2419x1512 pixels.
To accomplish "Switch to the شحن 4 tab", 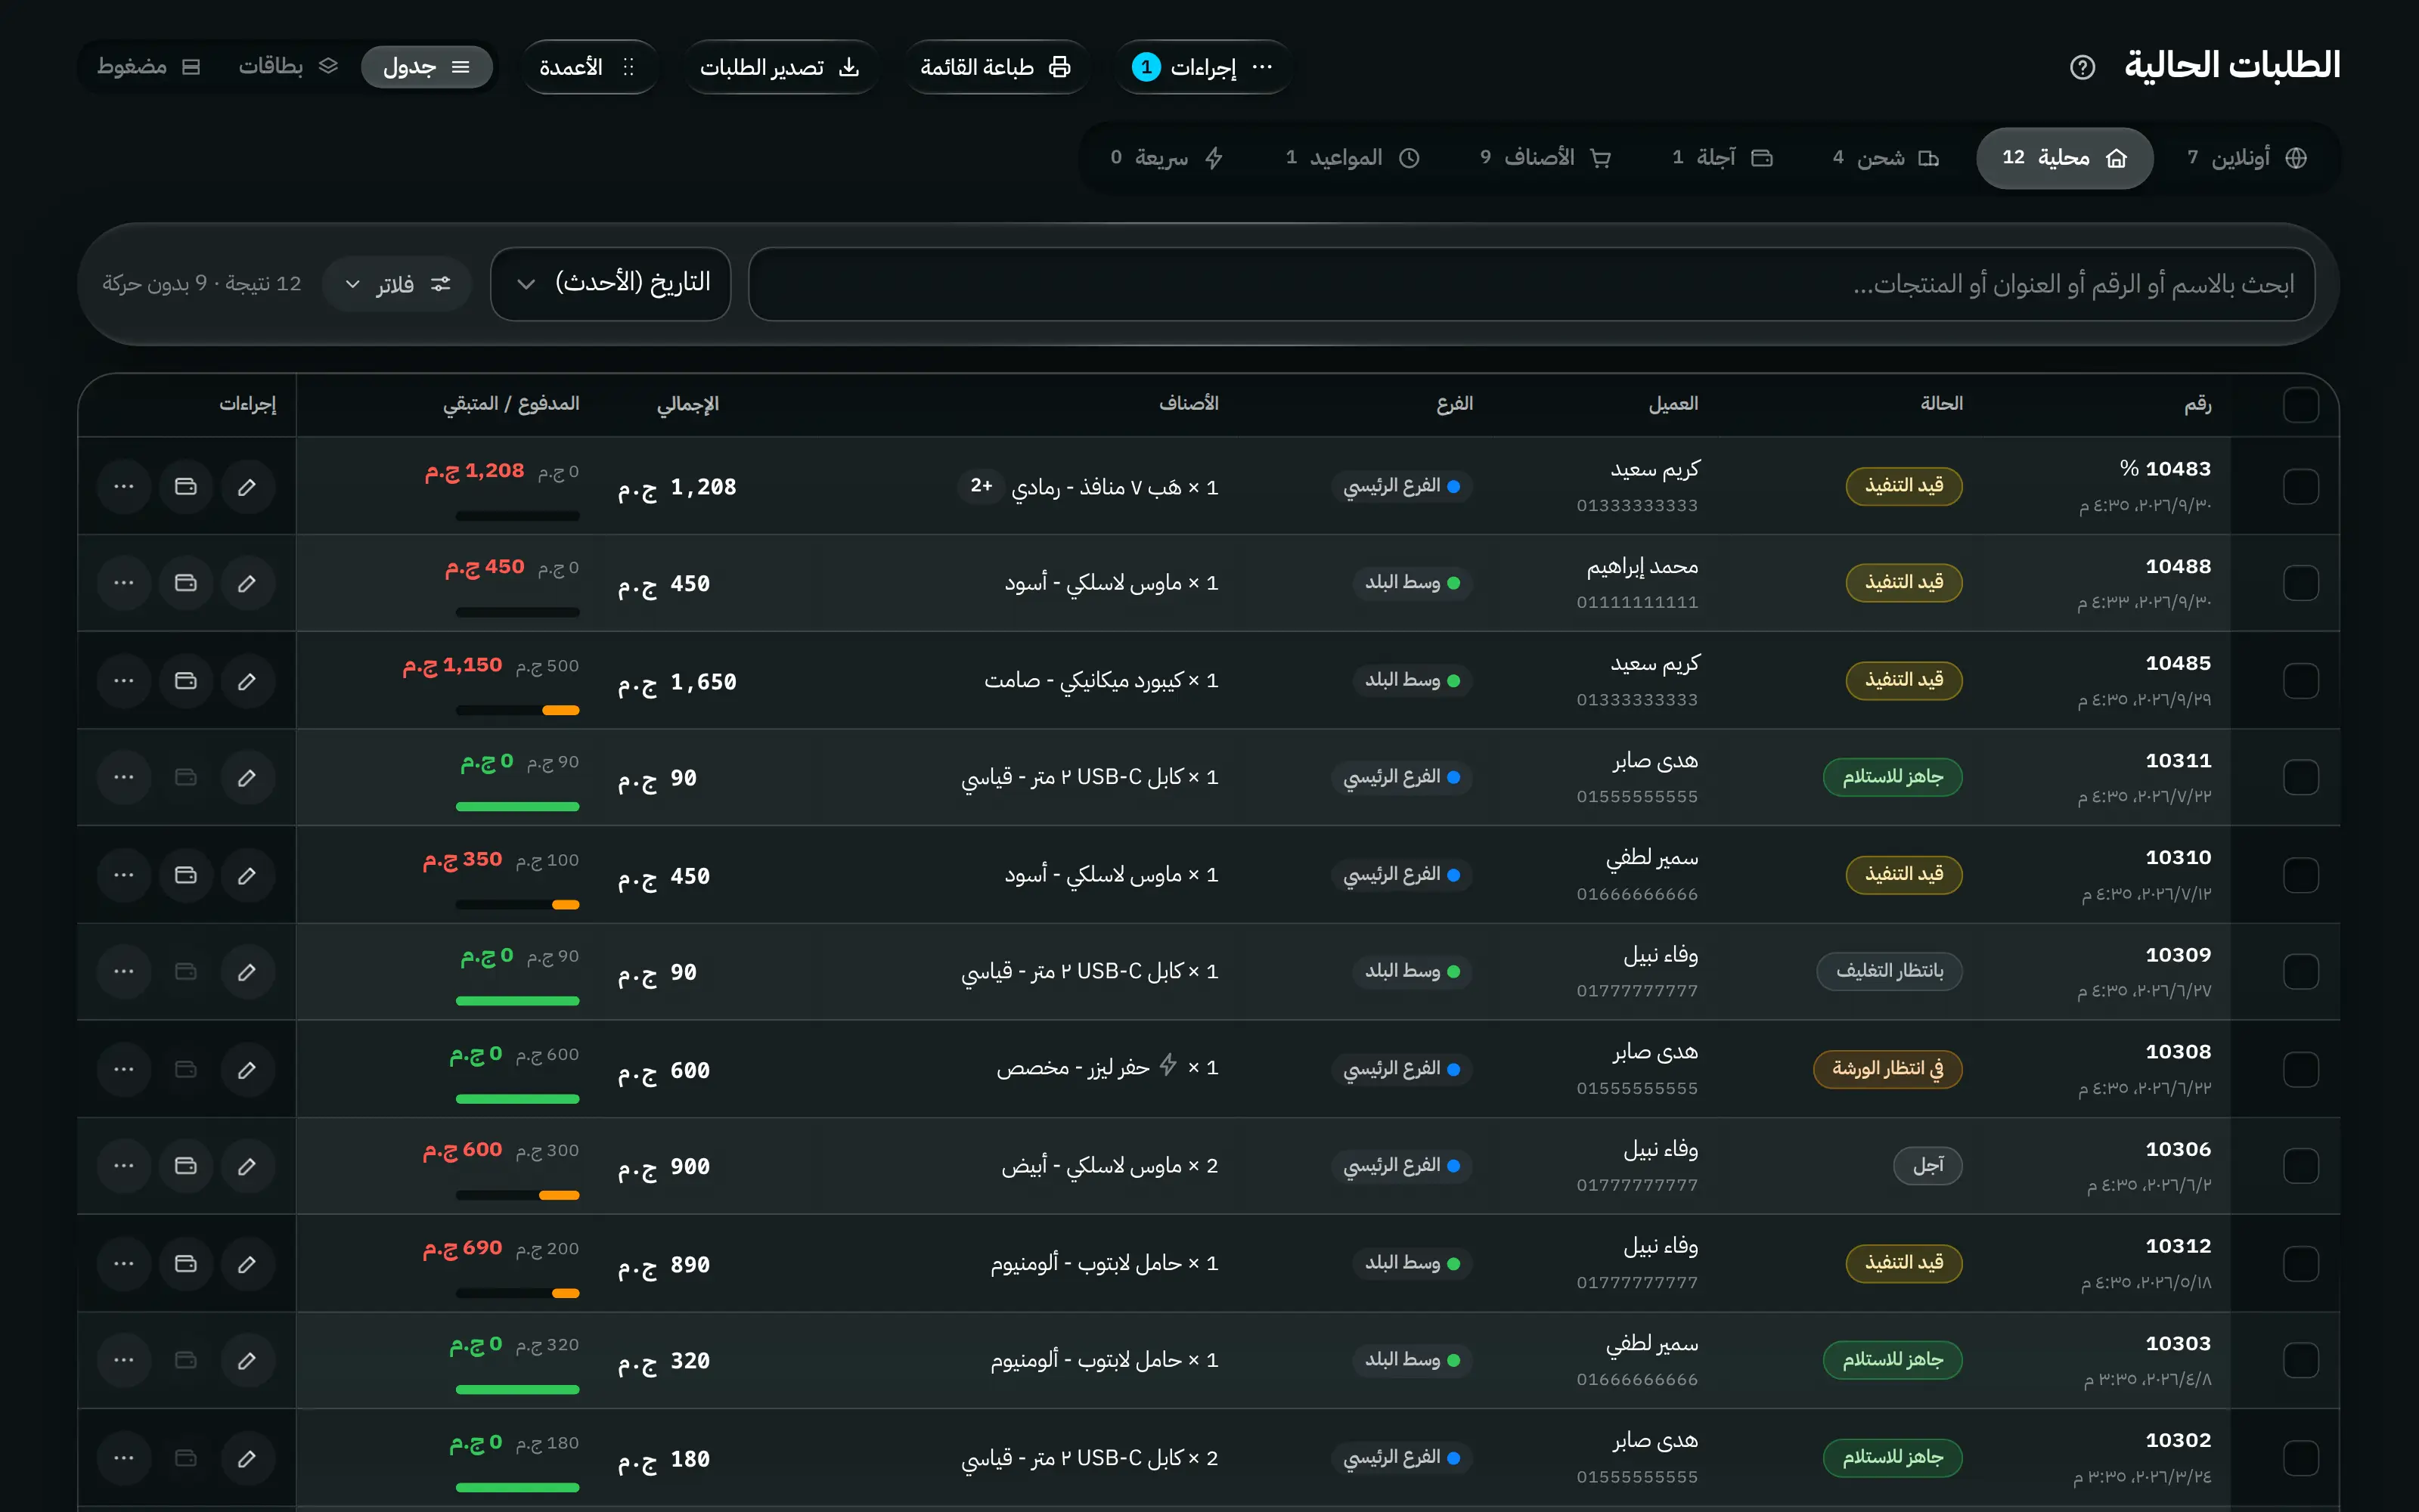I will point(1885,158).
